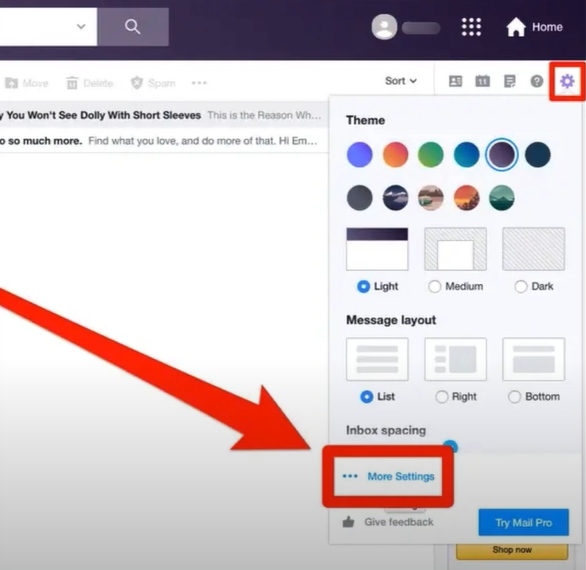This screenshot has width=586, height=570.
Task: Open the Calendar icon
Action: point(482,81)
